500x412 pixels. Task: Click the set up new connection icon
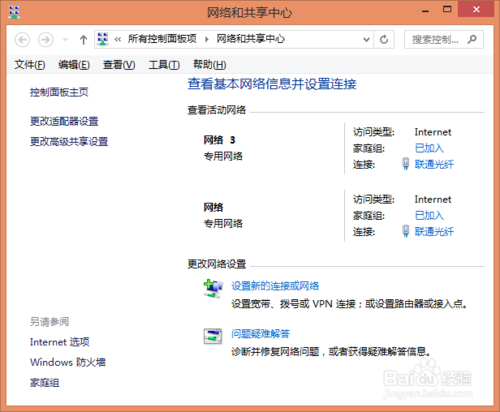coord(213,288)
